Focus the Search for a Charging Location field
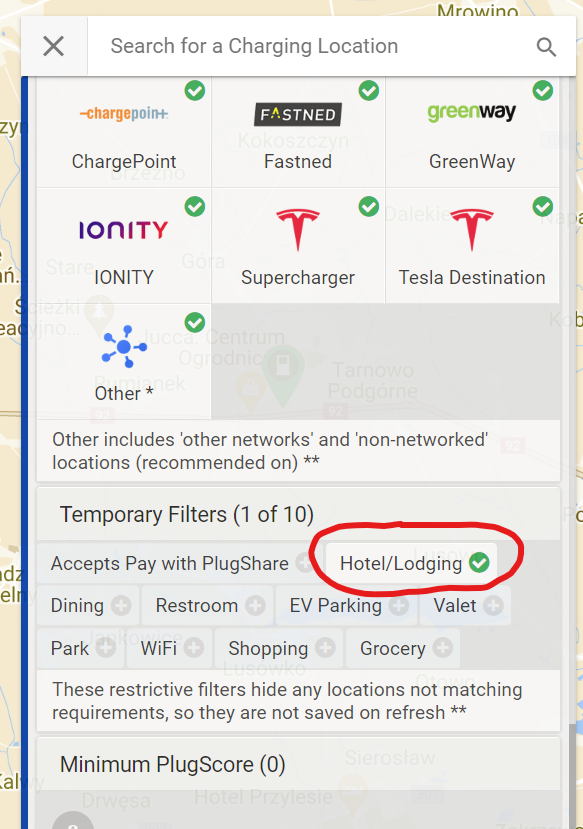The height and width of the screenshot is (829, 583). click(312, 46)
